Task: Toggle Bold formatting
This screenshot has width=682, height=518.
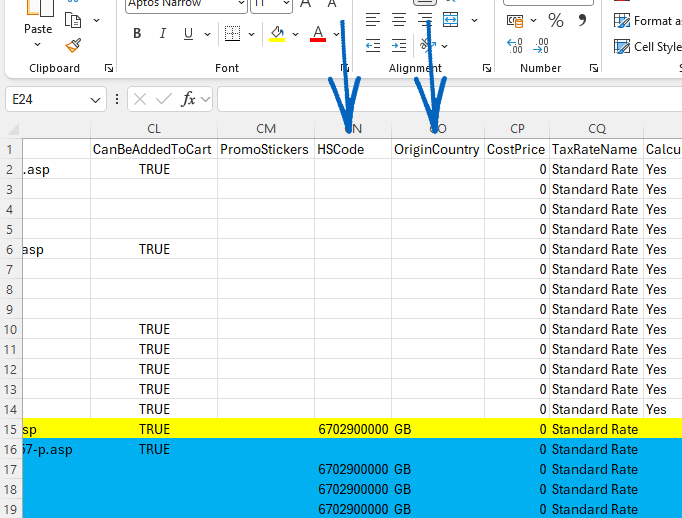Action: coord(137,33)
